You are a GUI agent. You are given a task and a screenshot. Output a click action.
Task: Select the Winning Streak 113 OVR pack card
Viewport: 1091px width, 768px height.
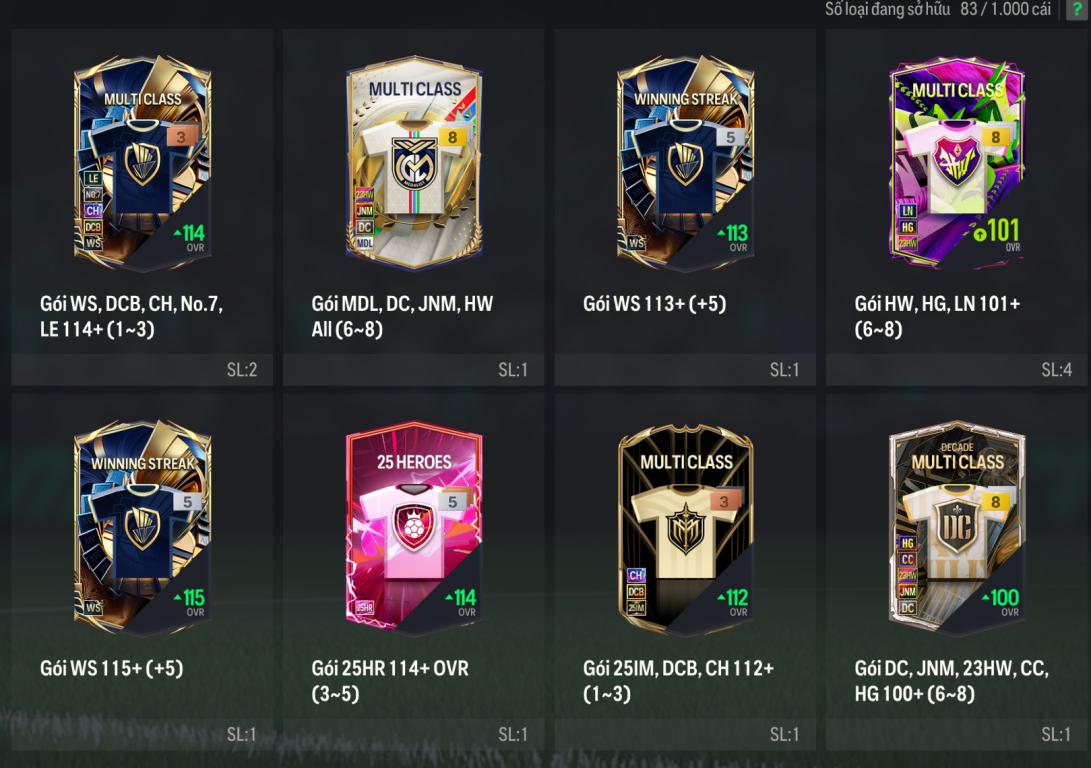click(685, 163)
